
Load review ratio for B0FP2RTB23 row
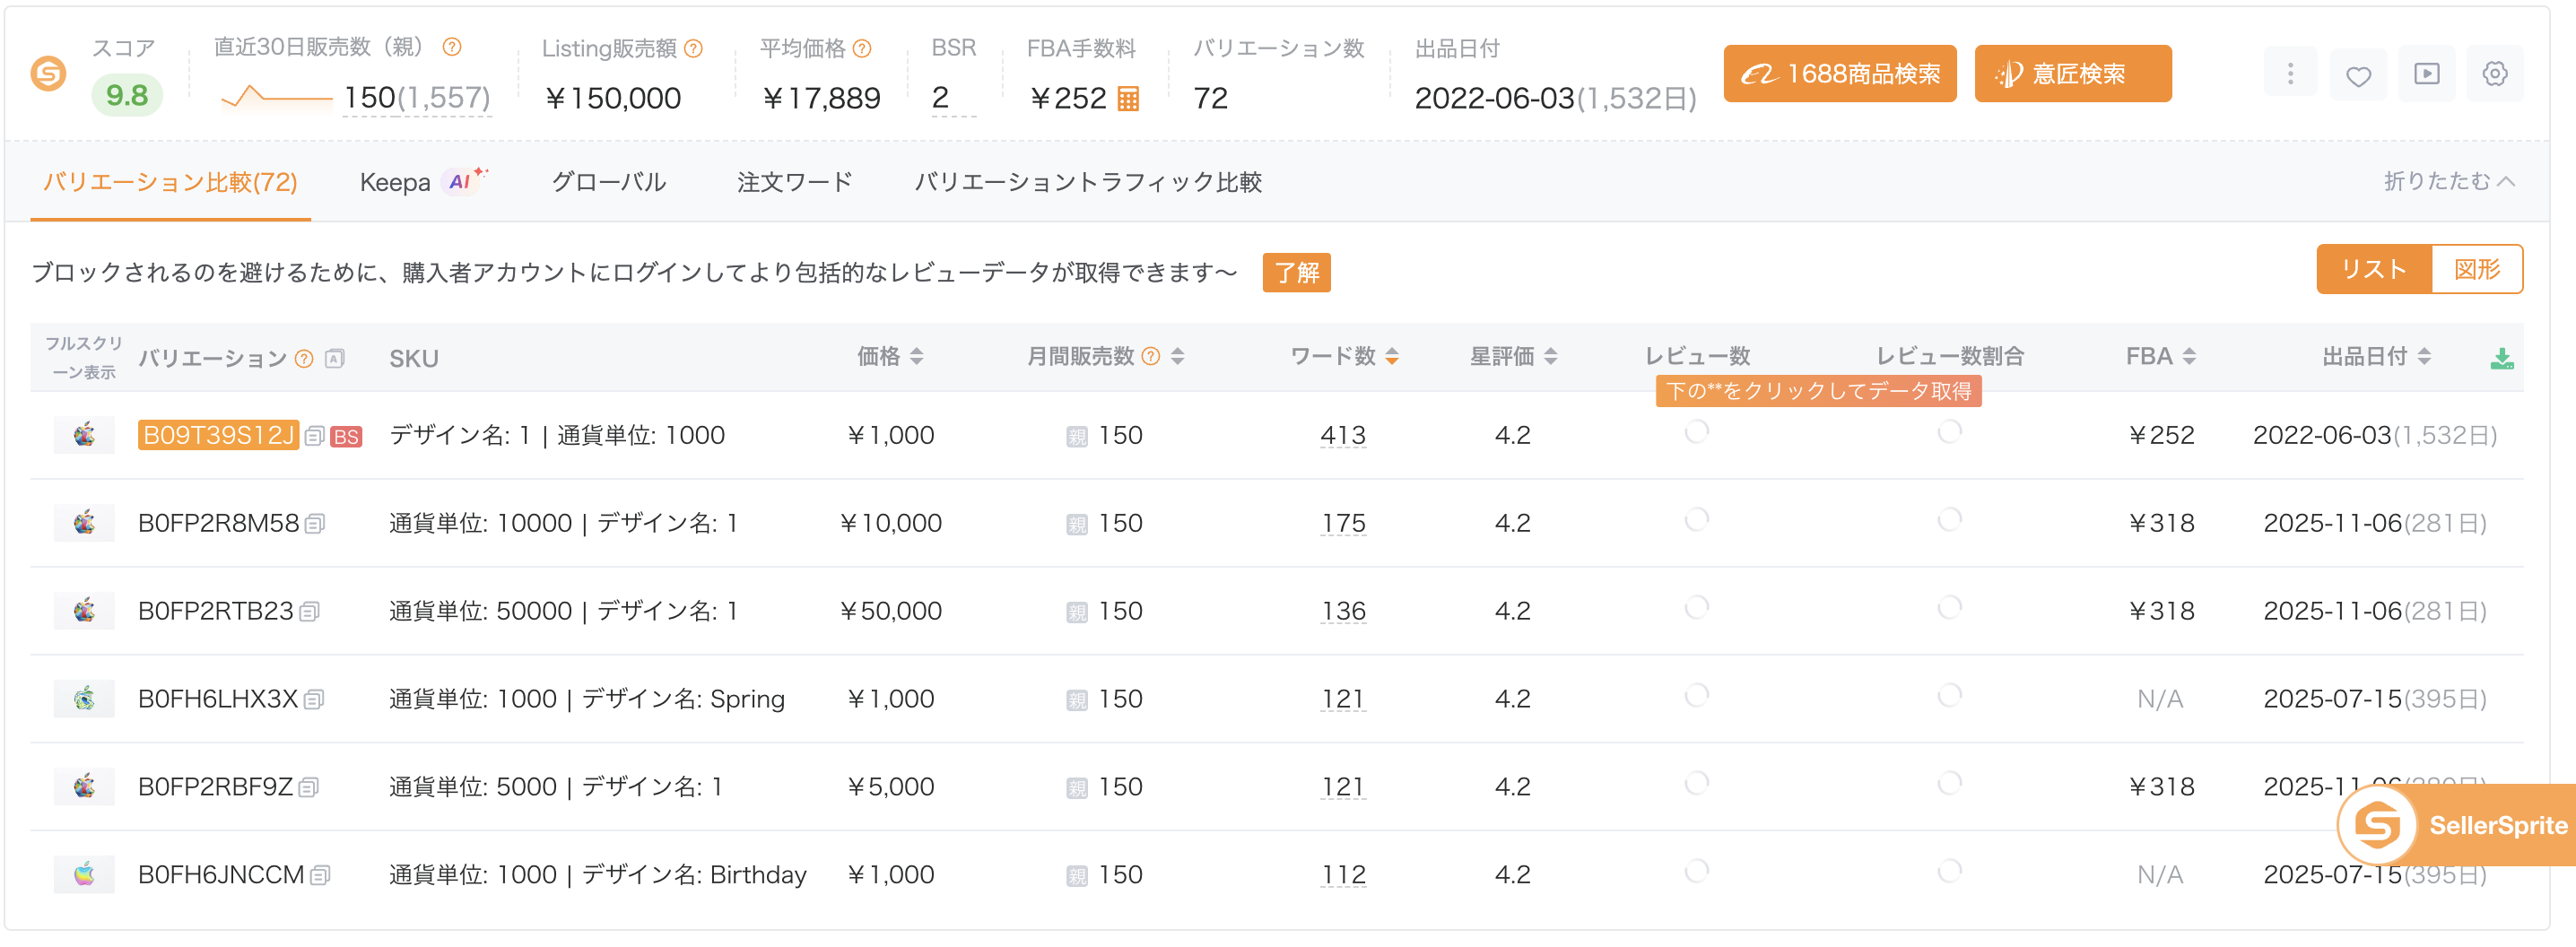(x=1949, y=608)
